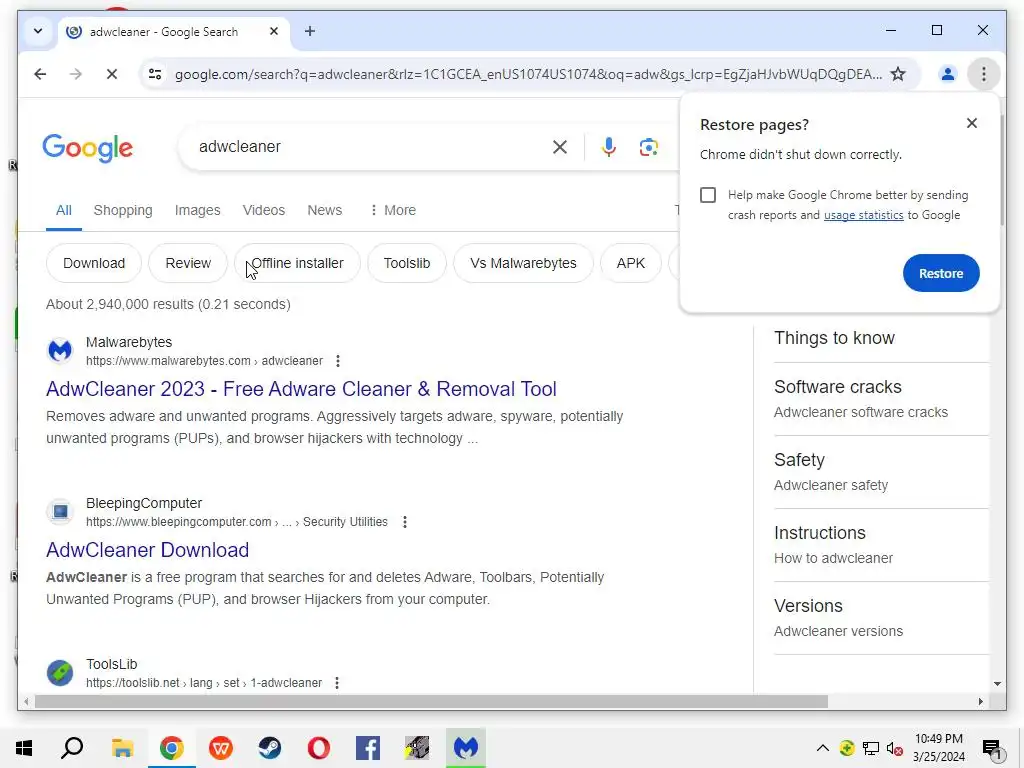Close the Restore pages popup

[x=972, y=123]
